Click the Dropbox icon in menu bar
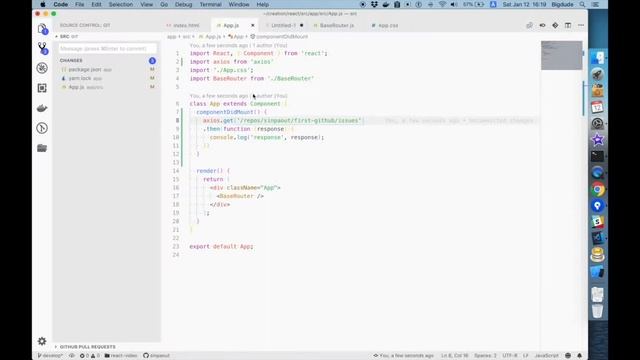 374,4
